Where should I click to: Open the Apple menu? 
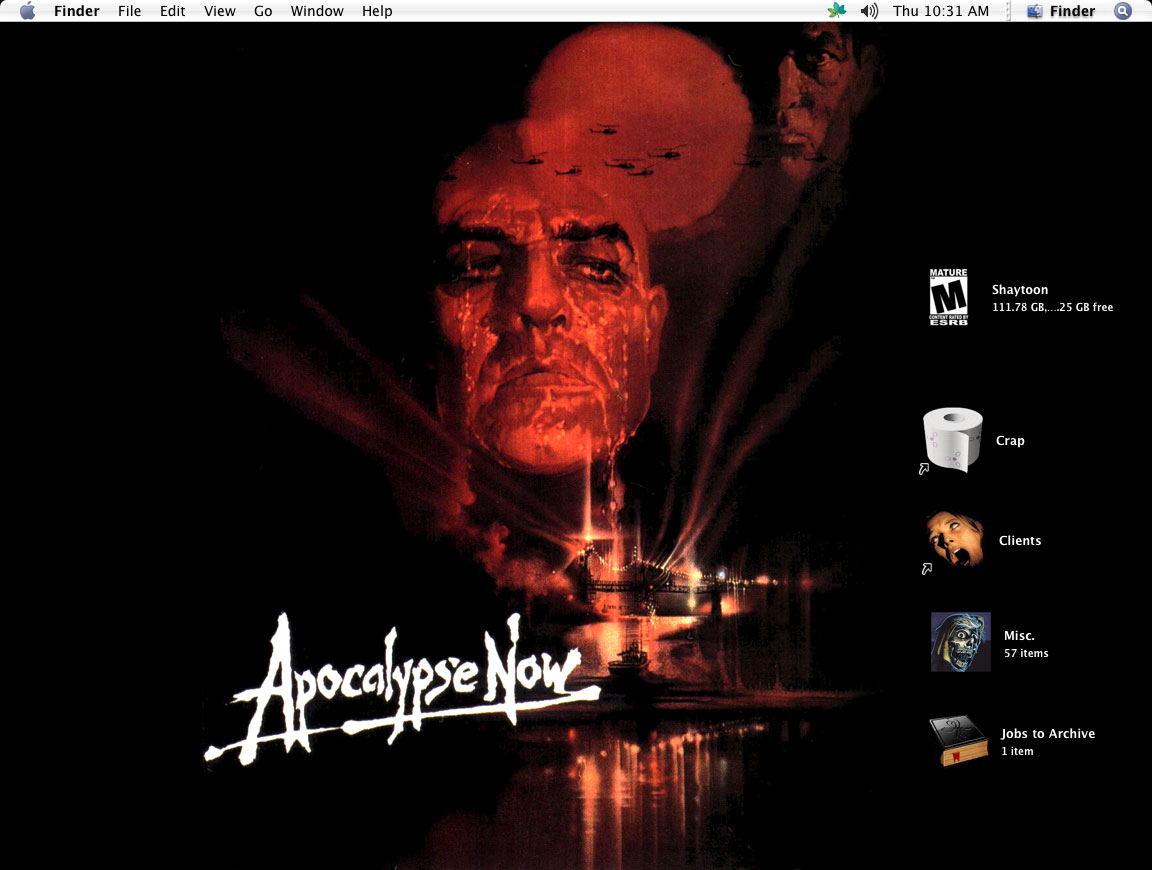tap(27, 11)
